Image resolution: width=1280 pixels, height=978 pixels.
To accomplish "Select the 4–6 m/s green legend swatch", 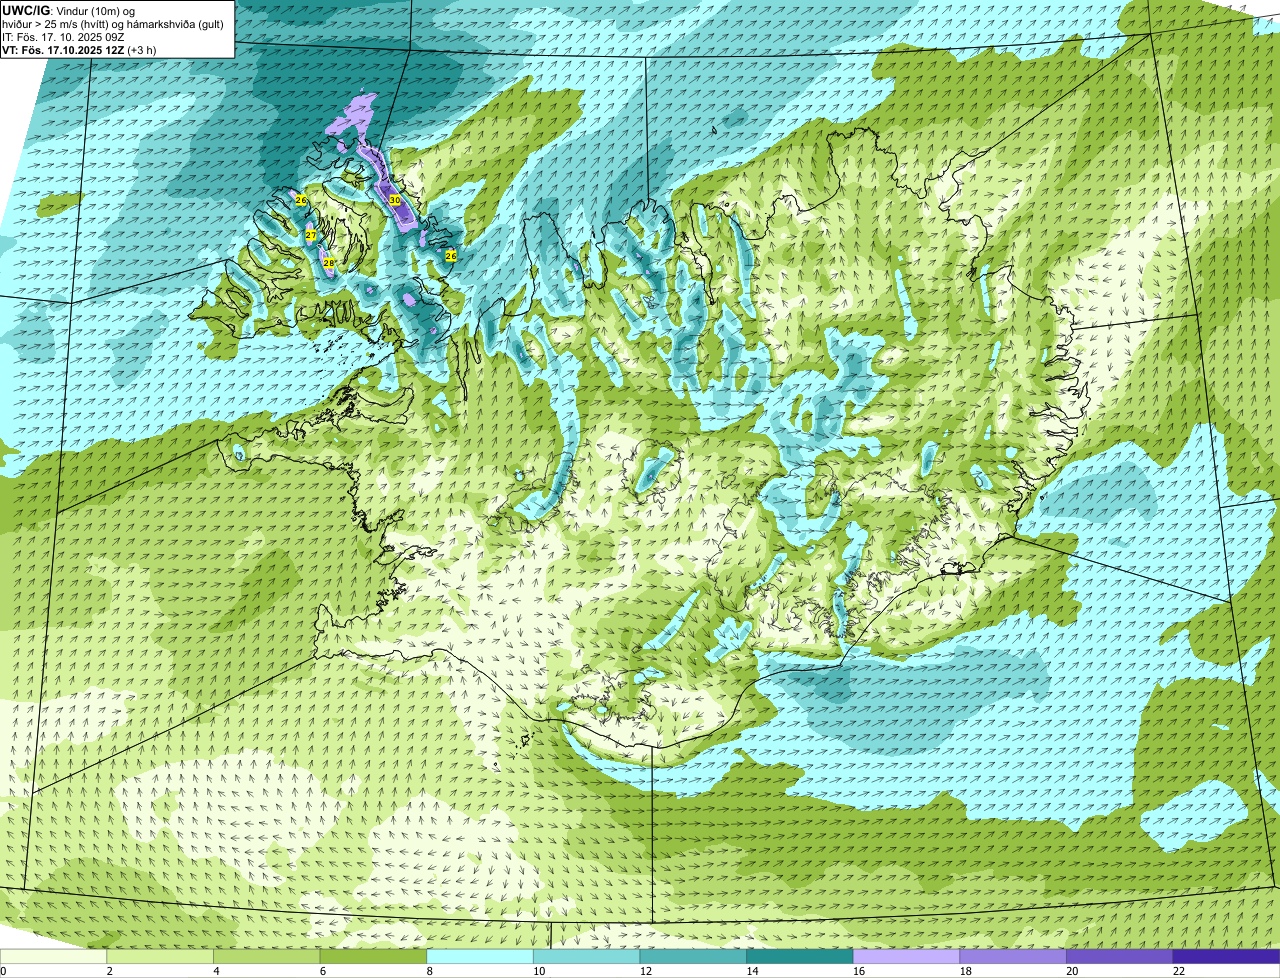I will (267, 956).
